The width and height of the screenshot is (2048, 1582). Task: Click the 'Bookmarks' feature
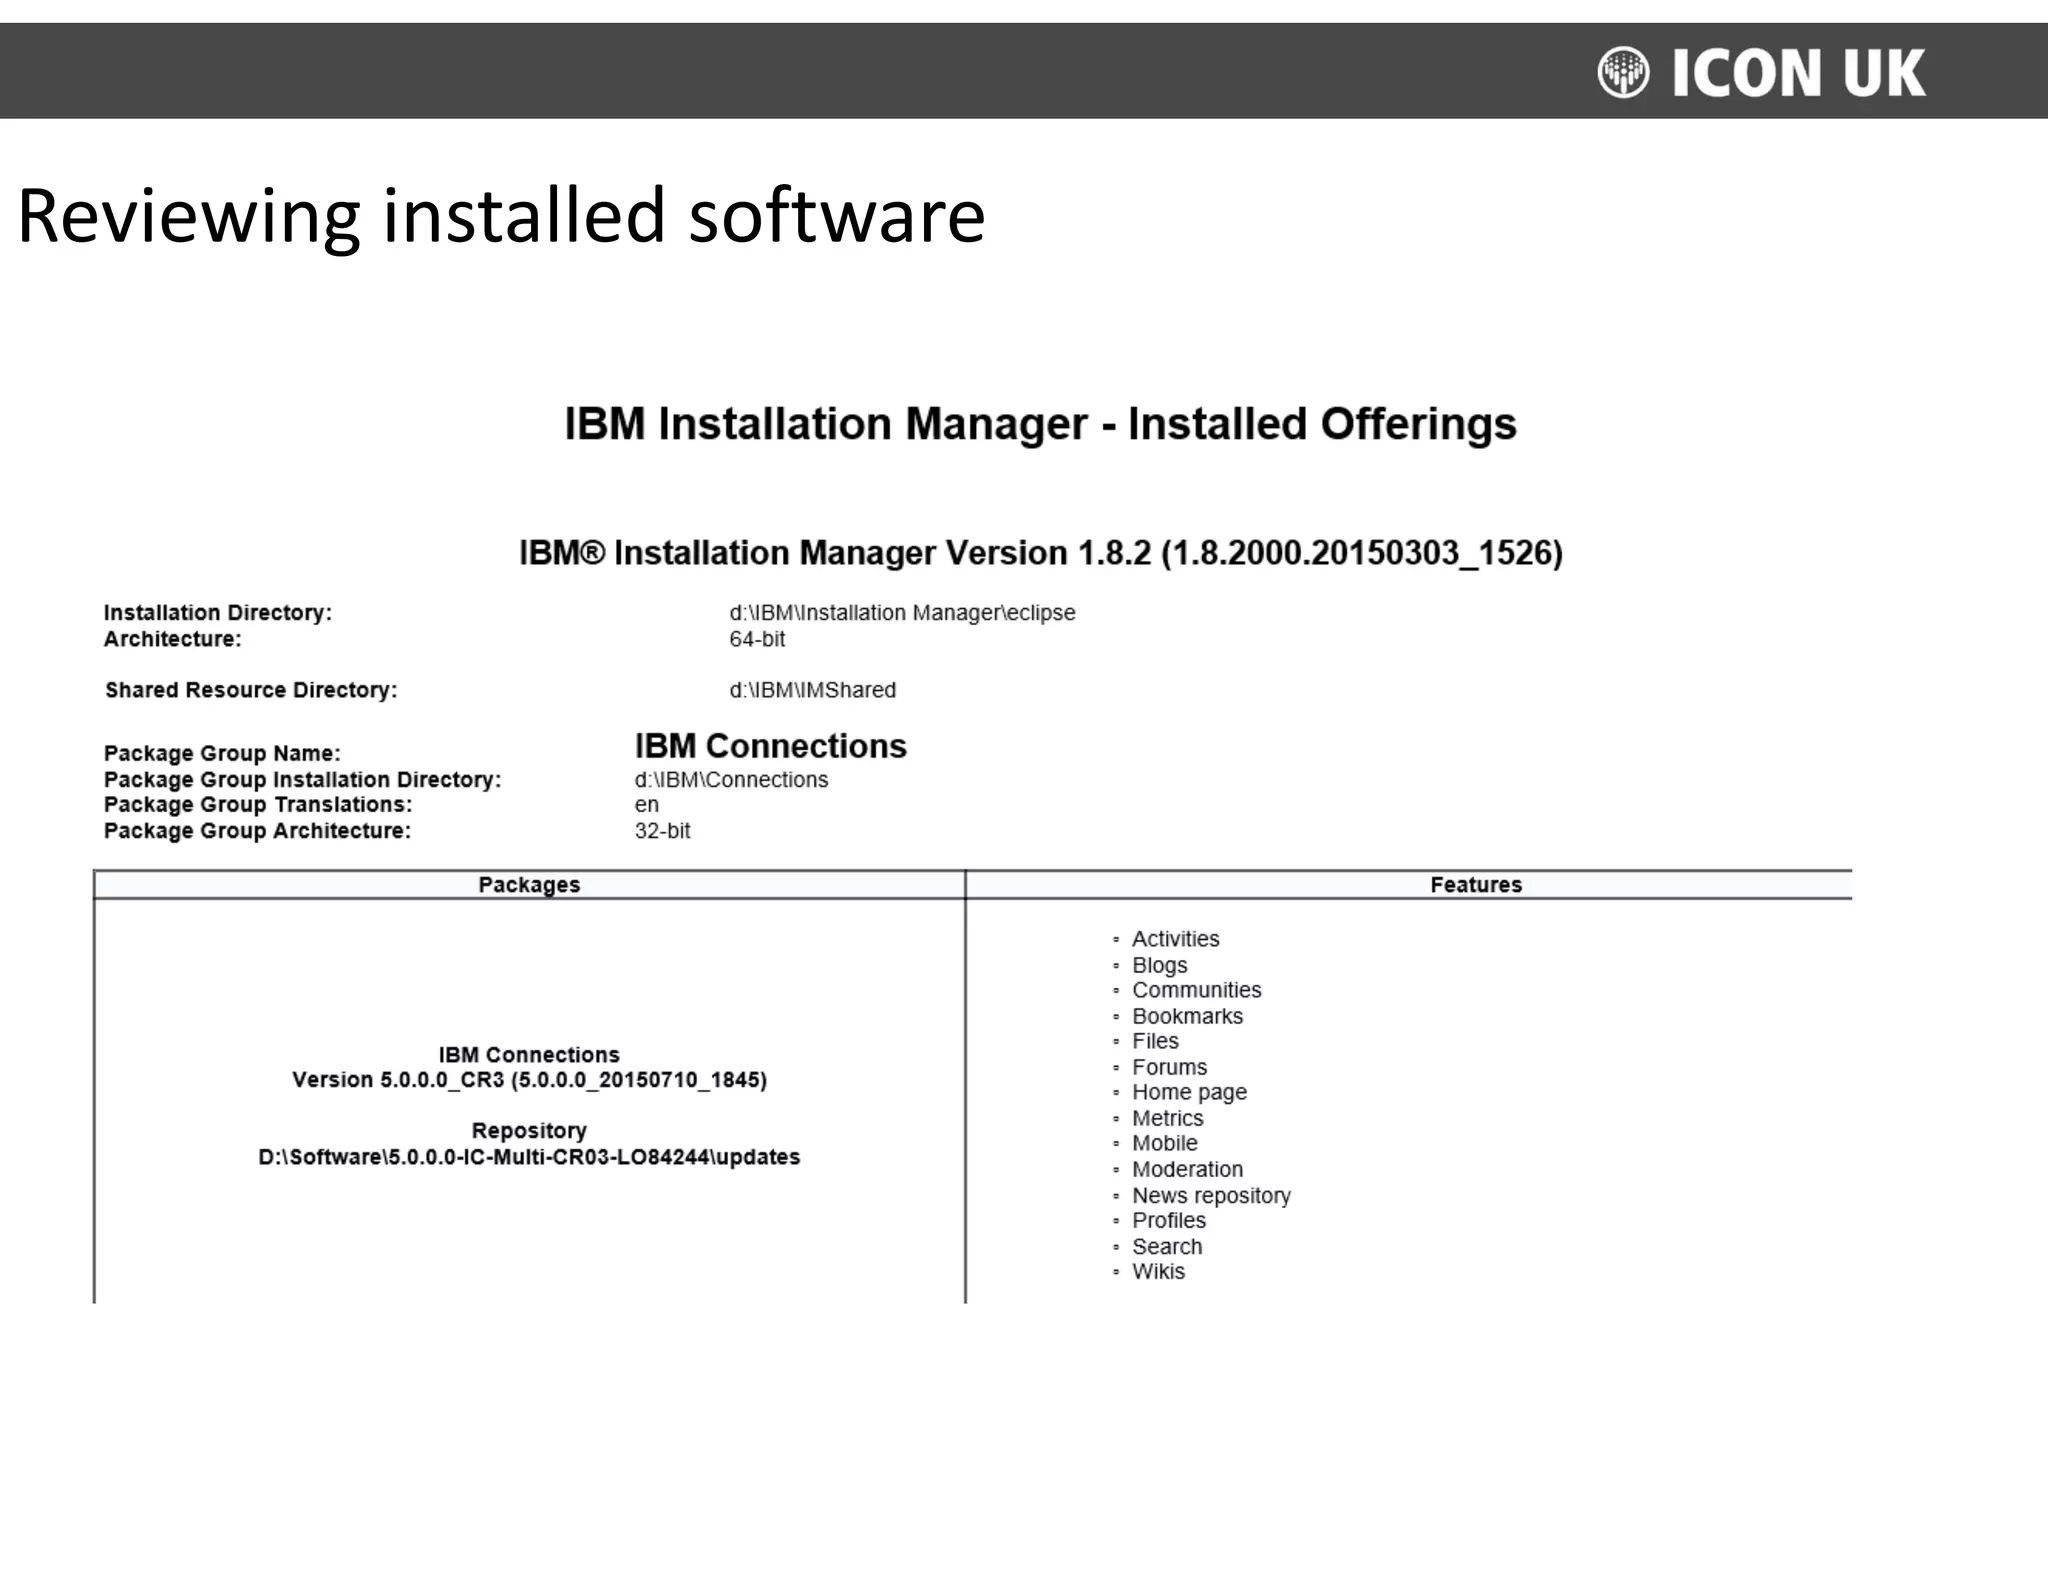1187,1016
